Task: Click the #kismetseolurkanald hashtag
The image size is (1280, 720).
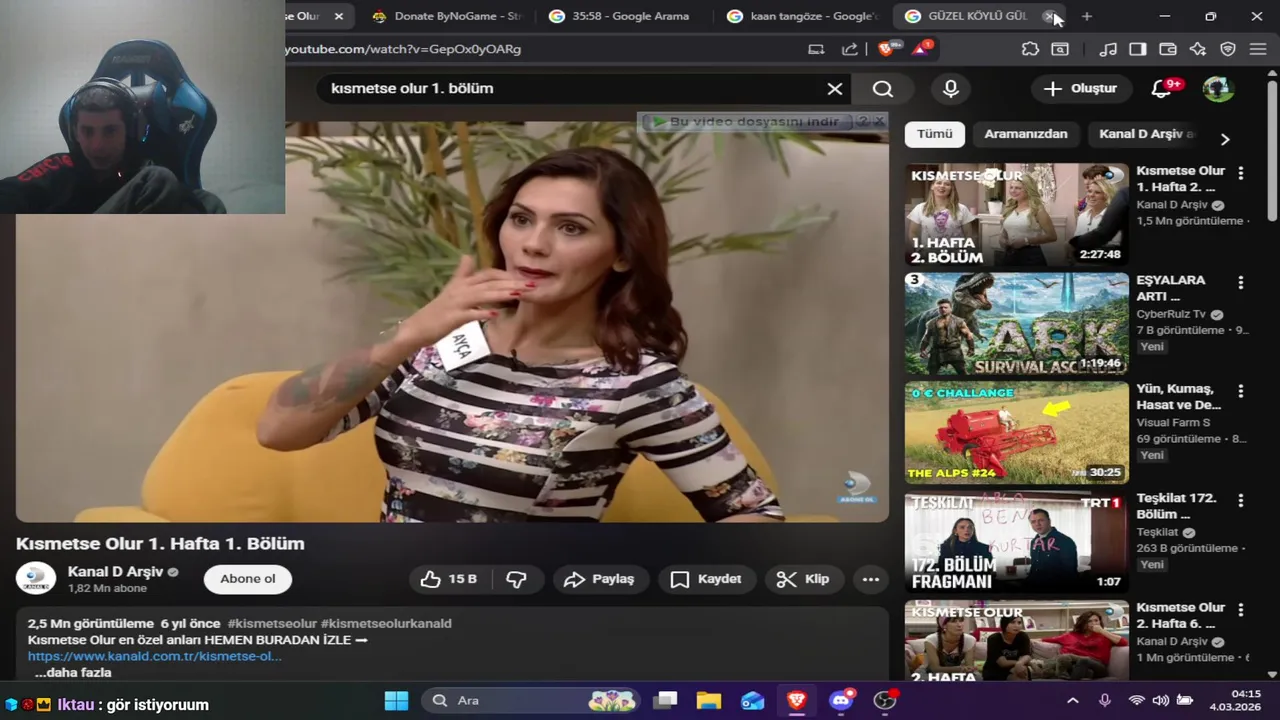Action: click(386, 623)
